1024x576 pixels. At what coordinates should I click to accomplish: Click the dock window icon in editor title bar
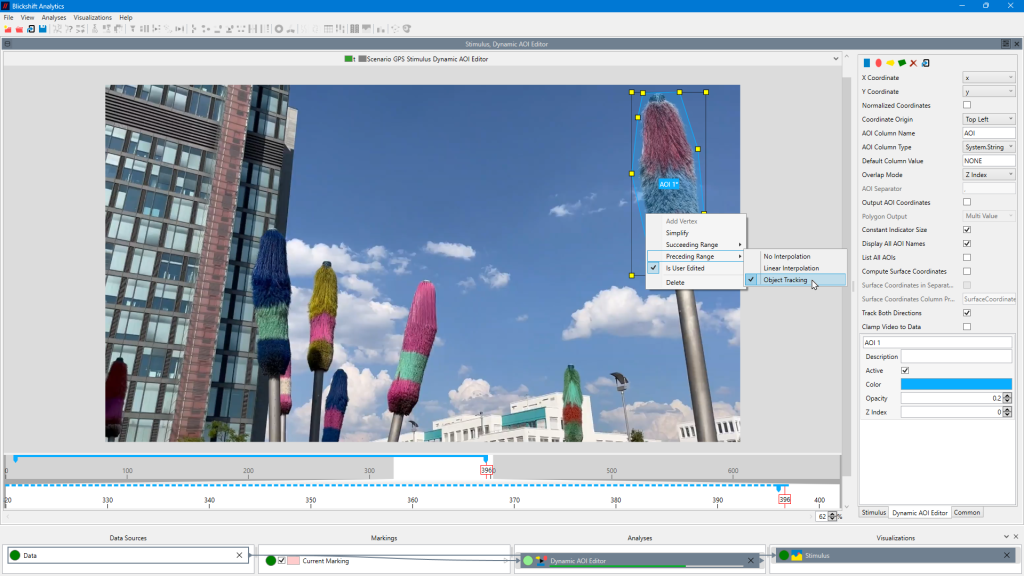click(1005, 44)
